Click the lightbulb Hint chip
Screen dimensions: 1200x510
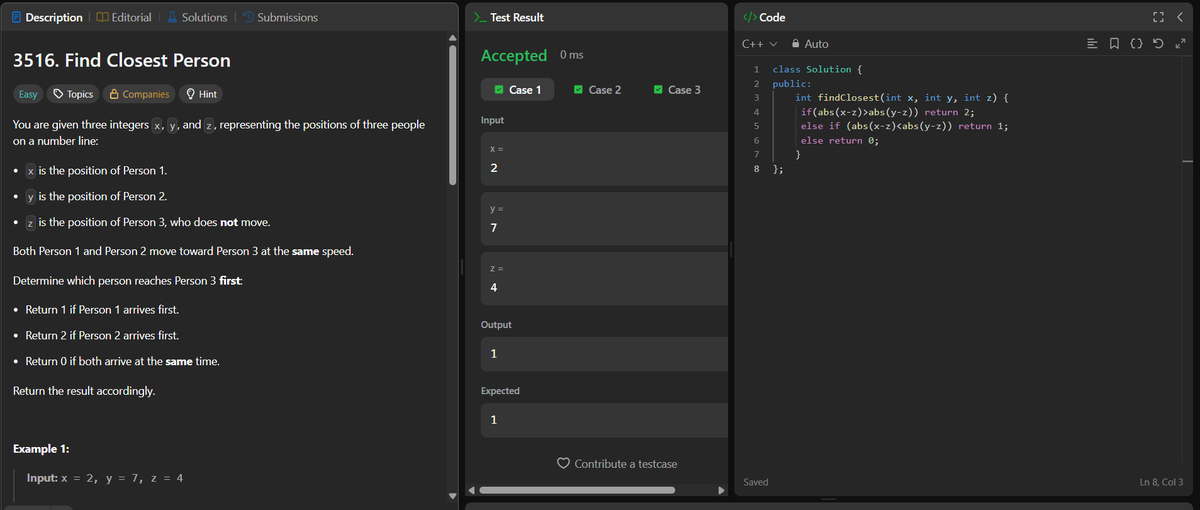[200, 94]
